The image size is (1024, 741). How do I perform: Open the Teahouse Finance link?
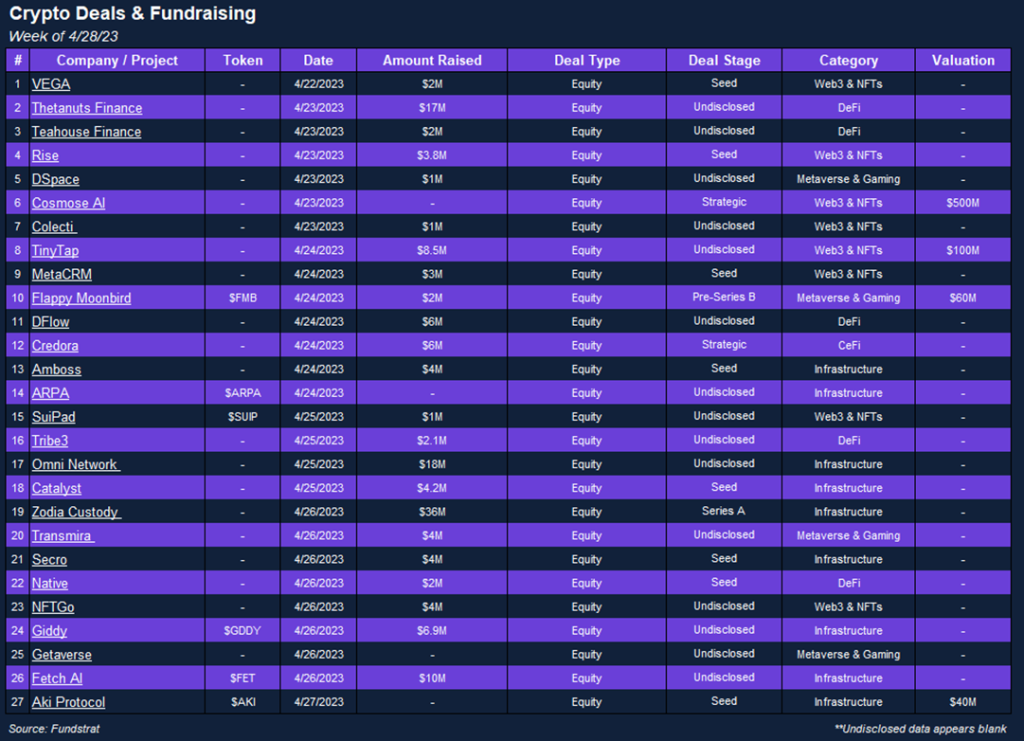pos(86,132)
